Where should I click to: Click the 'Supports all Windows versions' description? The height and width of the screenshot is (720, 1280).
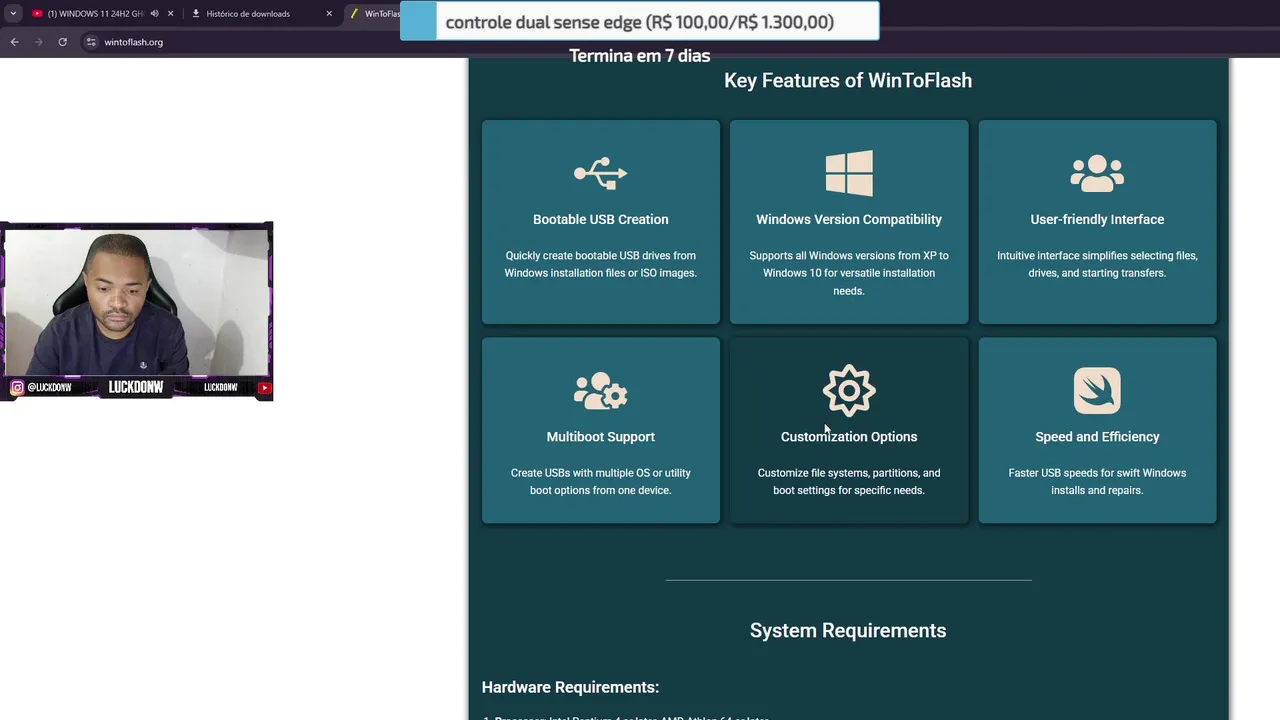click(849, 273)
